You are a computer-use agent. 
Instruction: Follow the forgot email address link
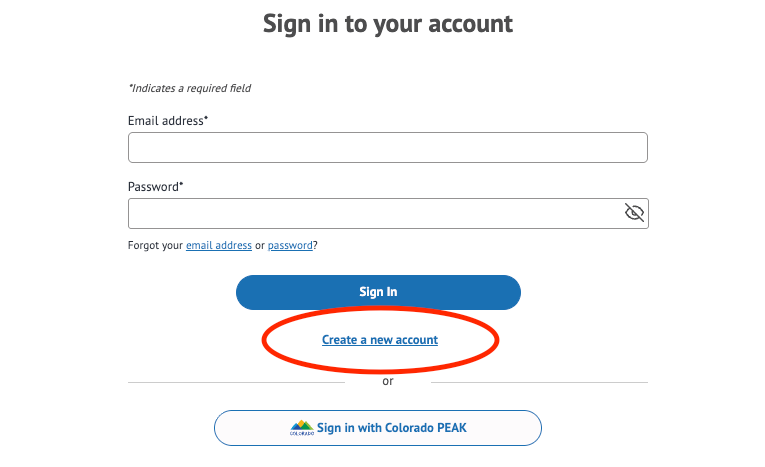pyautogui.click(x=219, y=245)
